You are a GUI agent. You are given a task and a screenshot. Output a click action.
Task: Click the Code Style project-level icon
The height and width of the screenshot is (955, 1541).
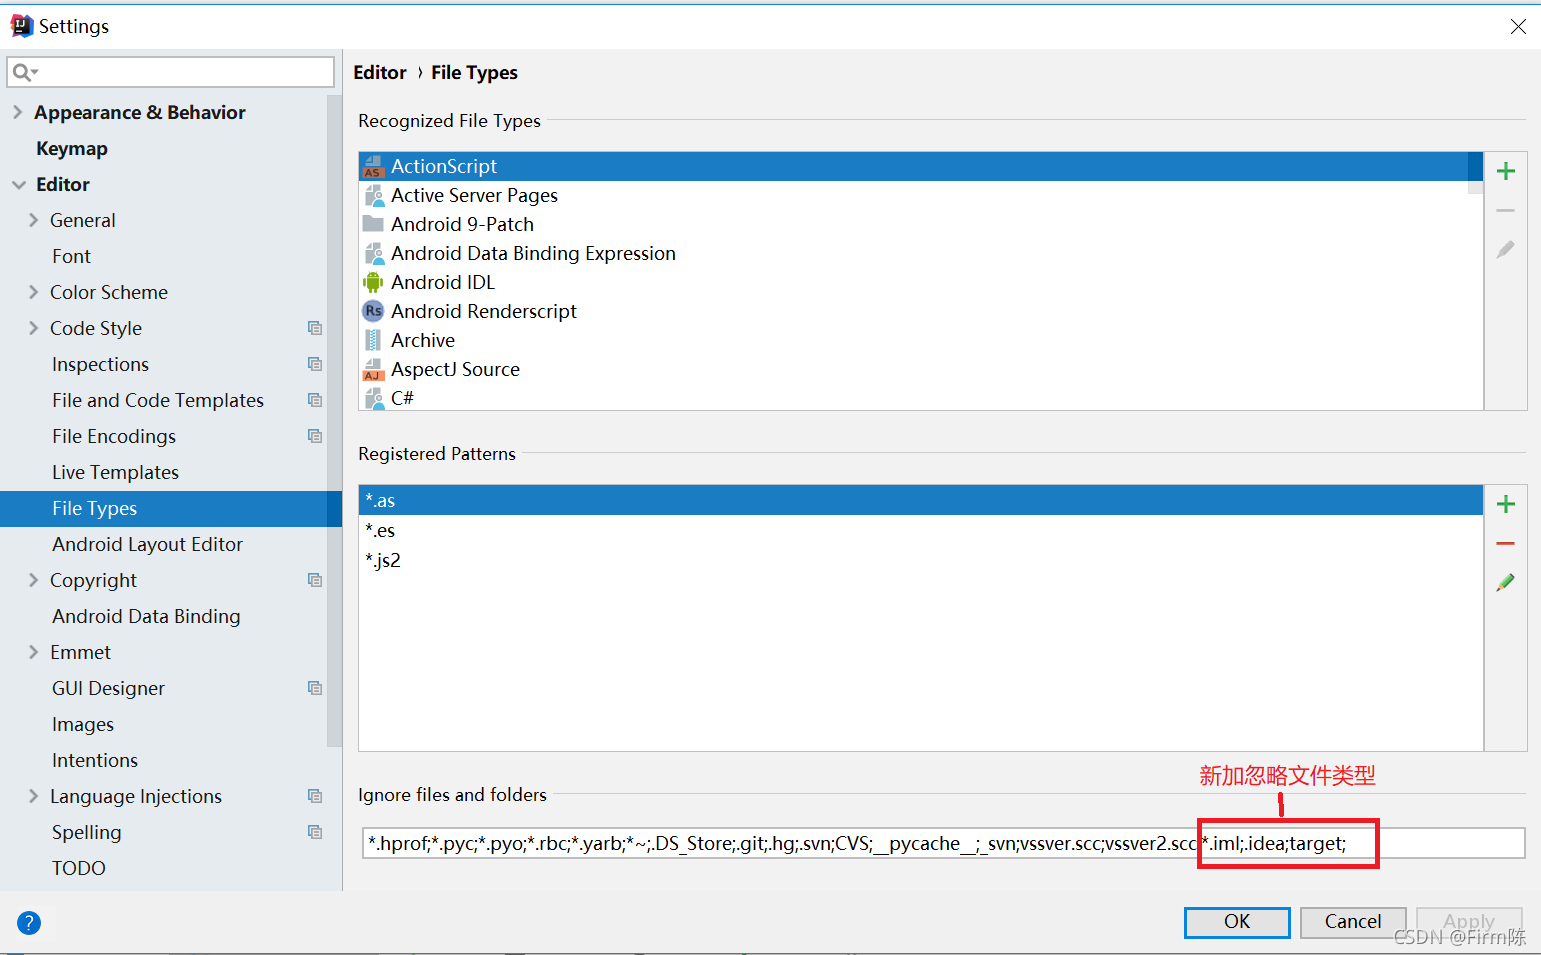click(x=315, y=328)
